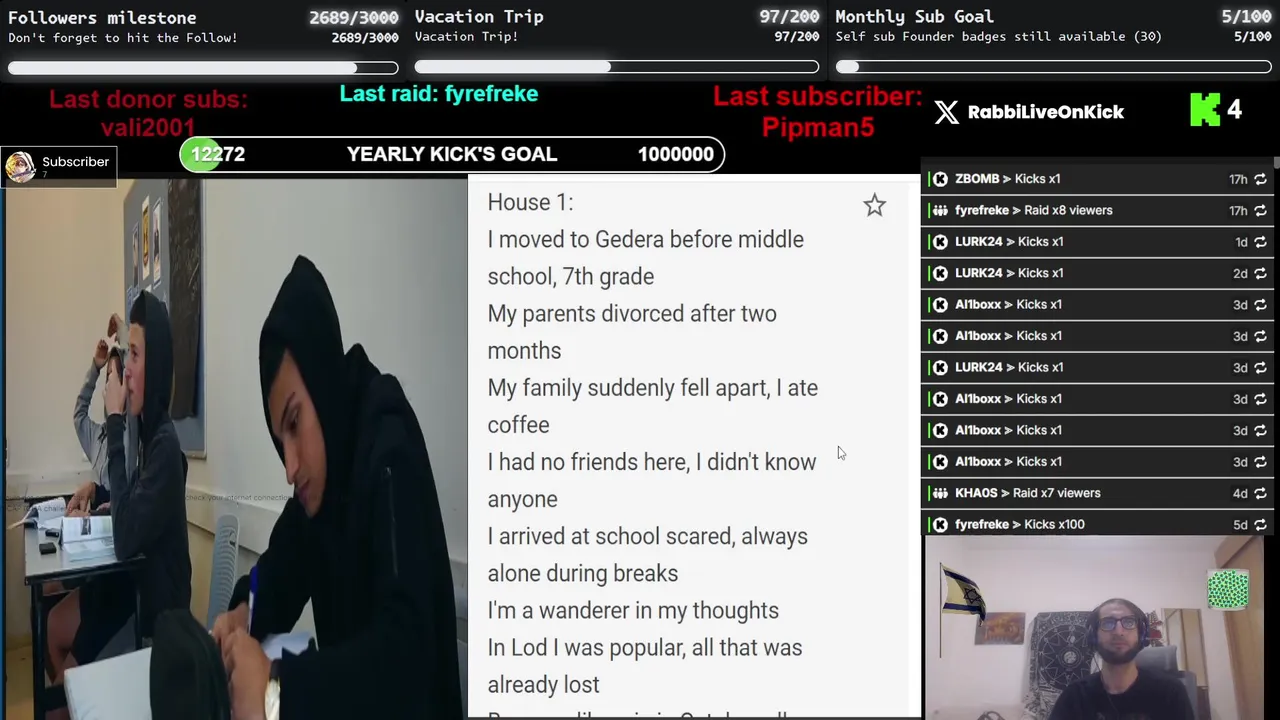
Task: Click the Kick icon beside ZBOMB entry
Action: pyautogui.click(x=940, y=179)
